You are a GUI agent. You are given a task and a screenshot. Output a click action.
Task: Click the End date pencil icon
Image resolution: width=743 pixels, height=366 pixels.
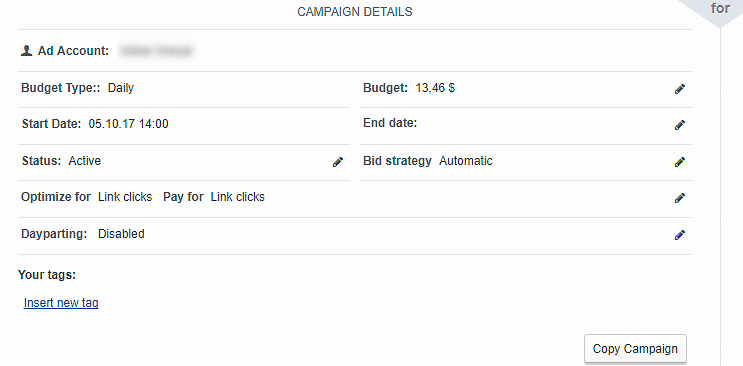(680, 125)
